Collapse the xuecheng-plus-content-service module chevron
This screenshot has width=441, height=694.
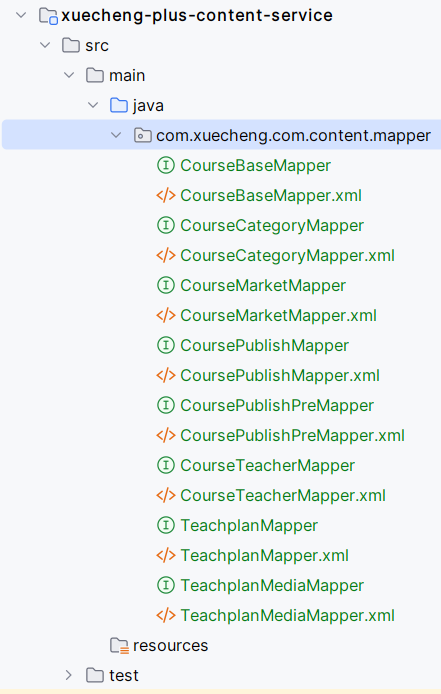[21, 15]
